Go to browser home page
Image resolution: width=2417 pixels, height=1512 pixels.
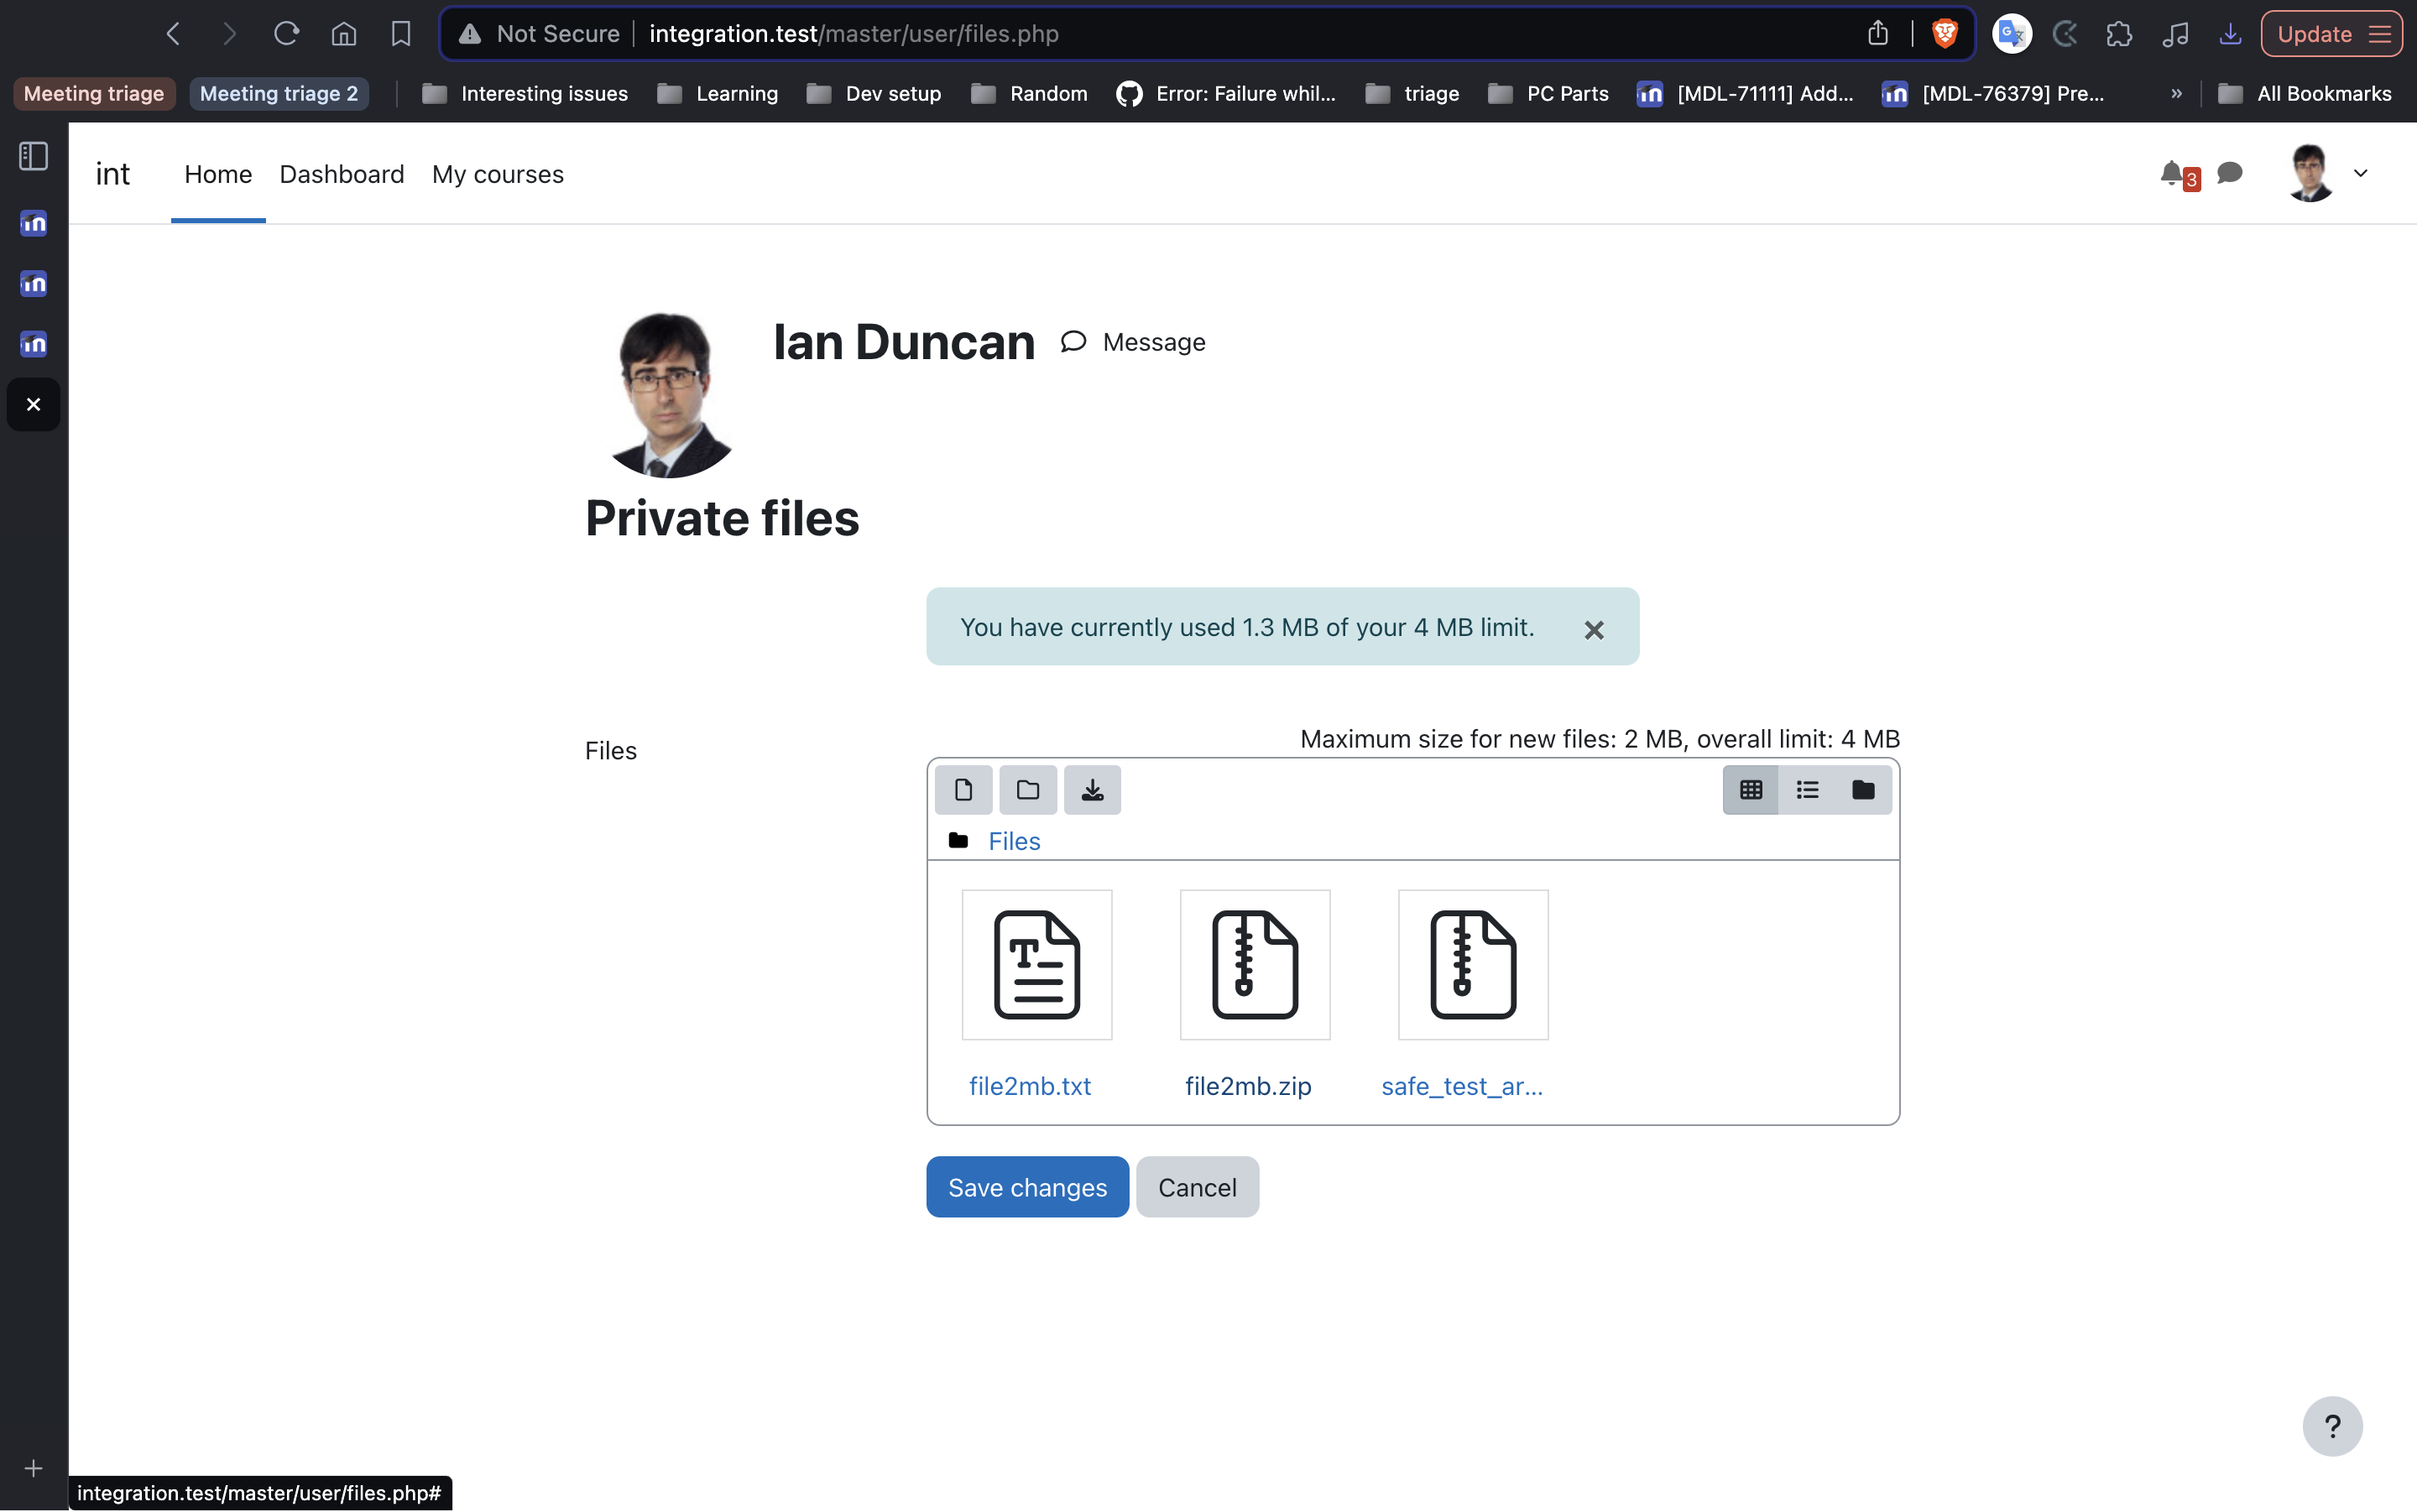pyautogui.click(x=343, y=34)
